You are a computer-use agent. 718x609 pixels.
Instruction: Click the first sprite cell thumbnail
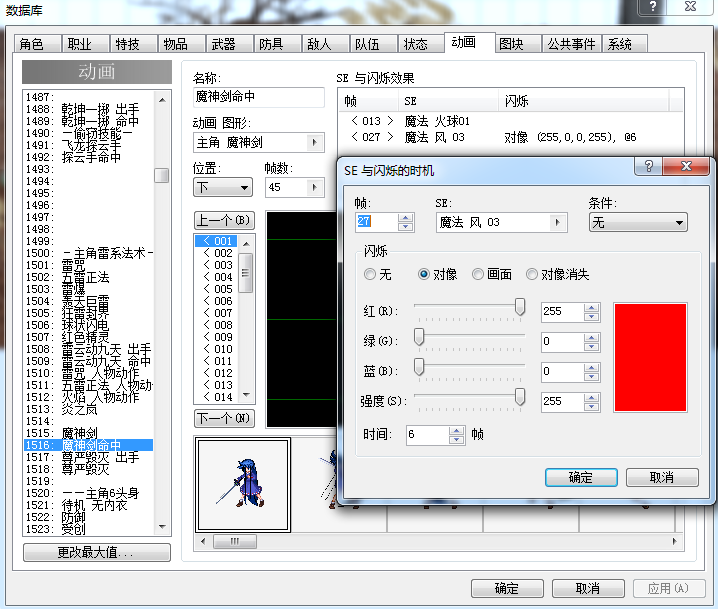(x=243, y=484)
